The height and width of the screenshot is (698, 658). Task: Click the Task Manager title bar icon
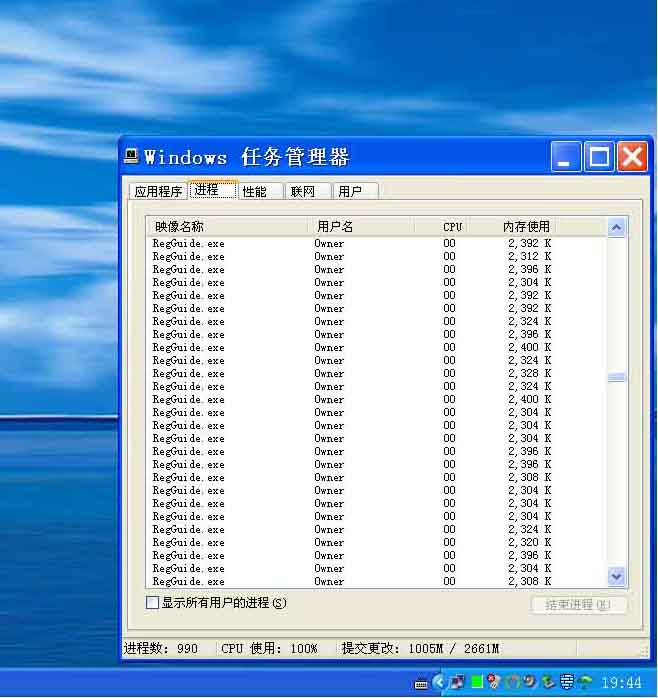(130, 156)
